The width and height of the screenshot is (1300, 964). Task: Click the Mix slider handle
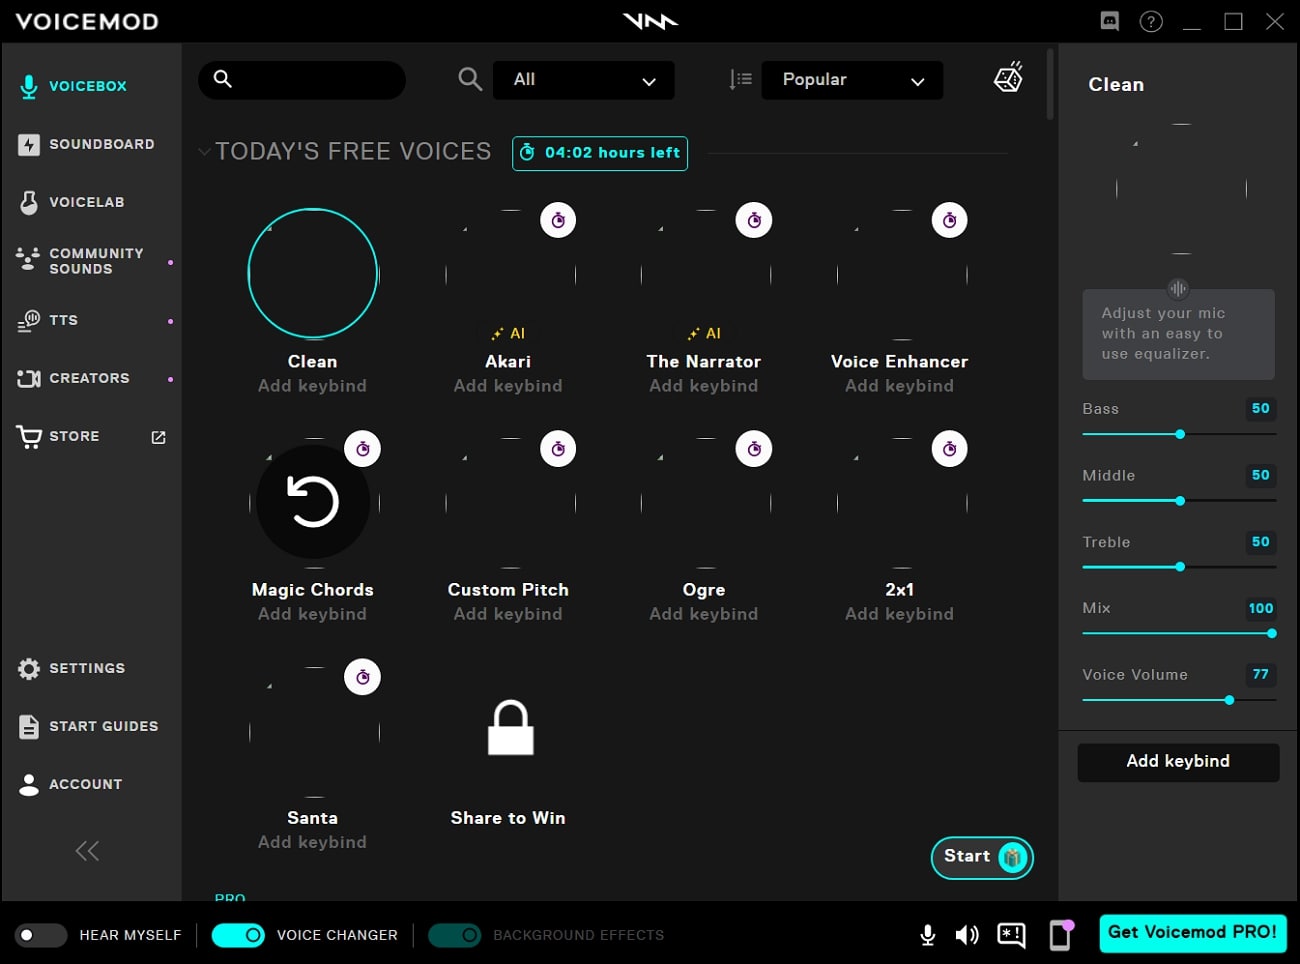click(x=1272, y=633)
